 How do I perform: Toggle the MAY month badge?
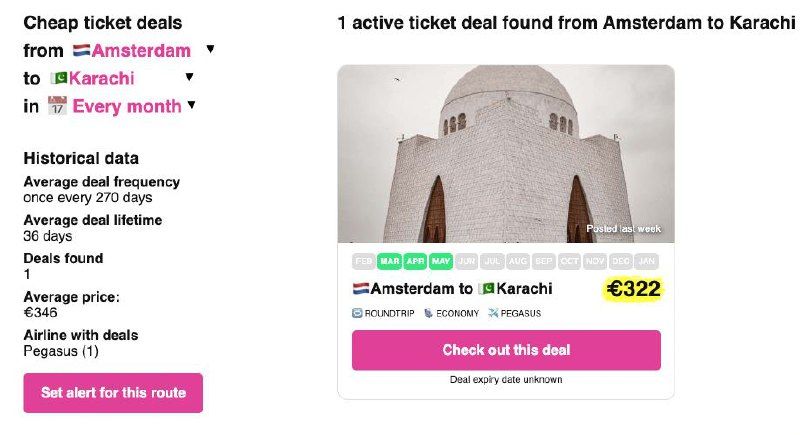point(441,262)
